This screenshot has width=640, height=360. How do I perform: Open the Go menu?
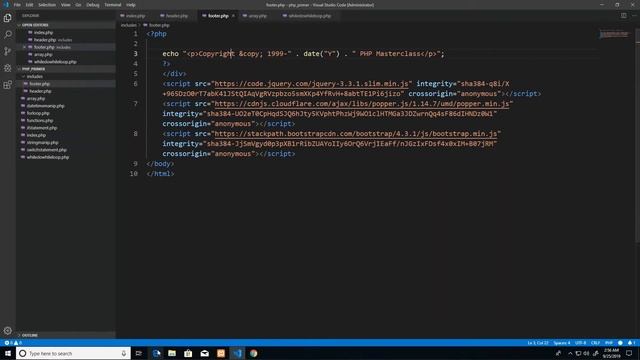pyautogui.click(x=78, y=5)
